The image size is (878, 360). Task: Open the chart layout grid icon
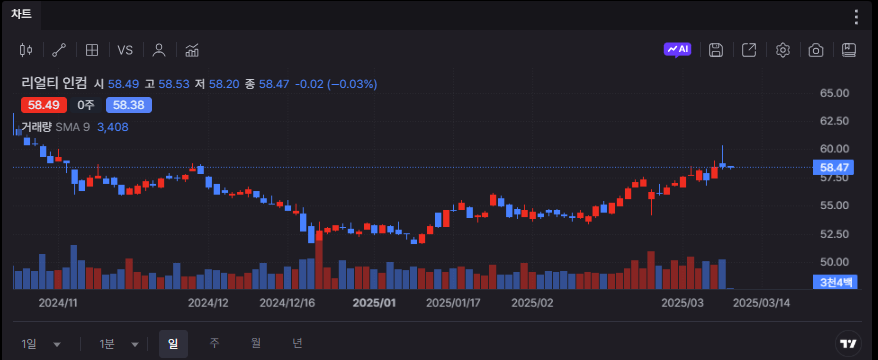click(x=92, y=50)
